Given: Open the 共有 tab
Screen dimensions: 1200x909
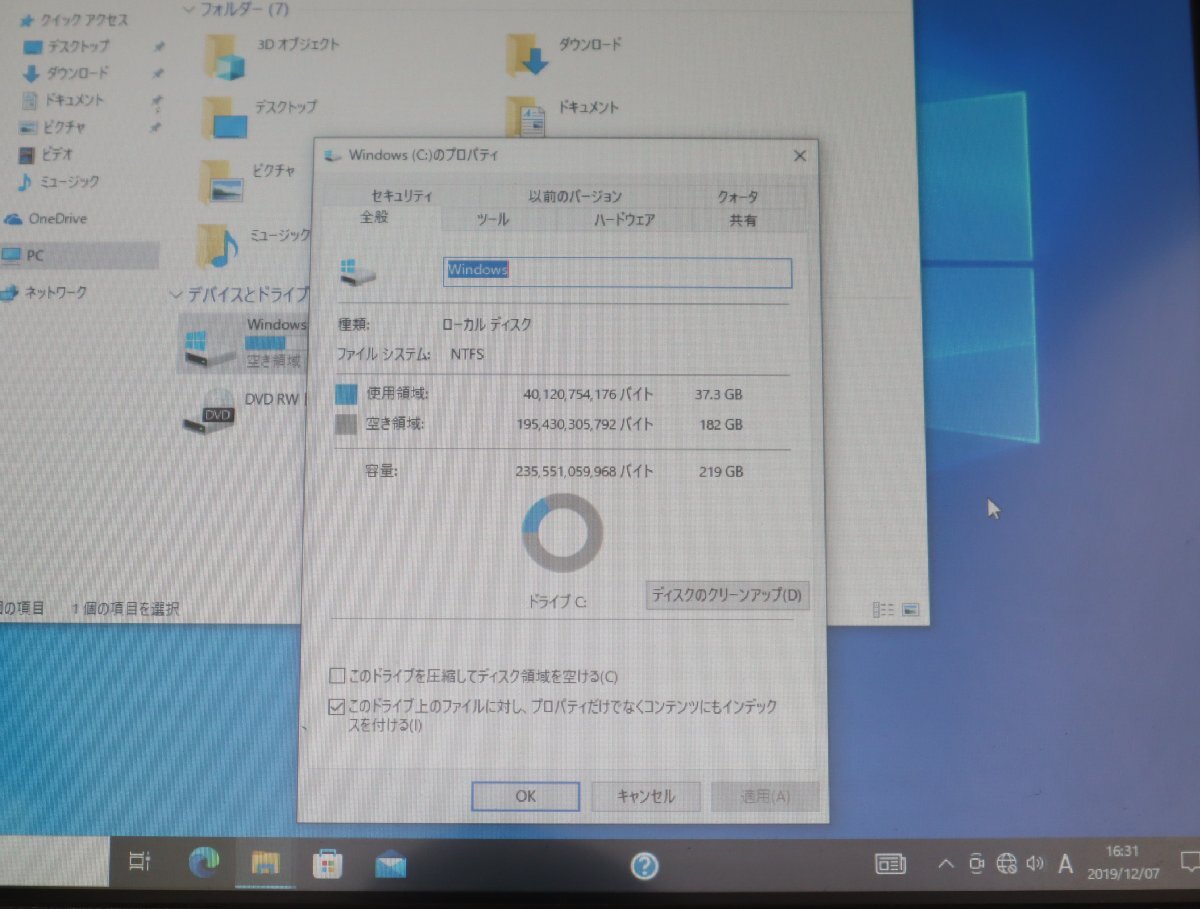Looking at the screenshot, I should click(743, 220).
